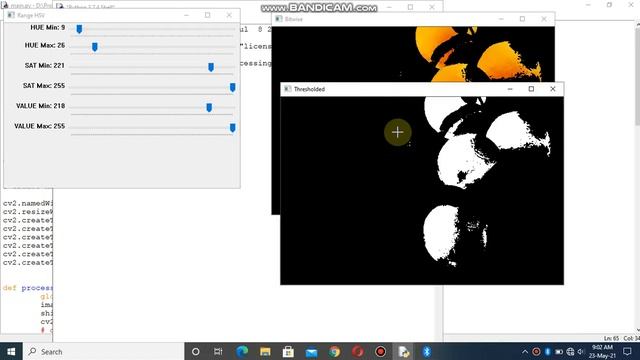Minimize the Range HSV window
This screenshot has width=640, height=360.
pyautogui.click(x=187, y=15)
